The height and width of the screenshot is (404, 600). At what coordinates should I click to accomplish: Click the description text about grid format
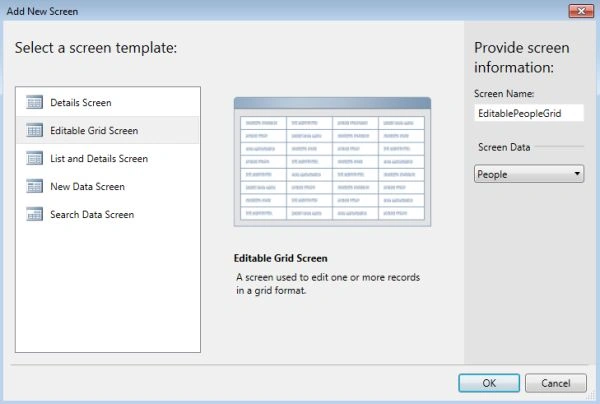pyautogui.click(x=328, y=283)
